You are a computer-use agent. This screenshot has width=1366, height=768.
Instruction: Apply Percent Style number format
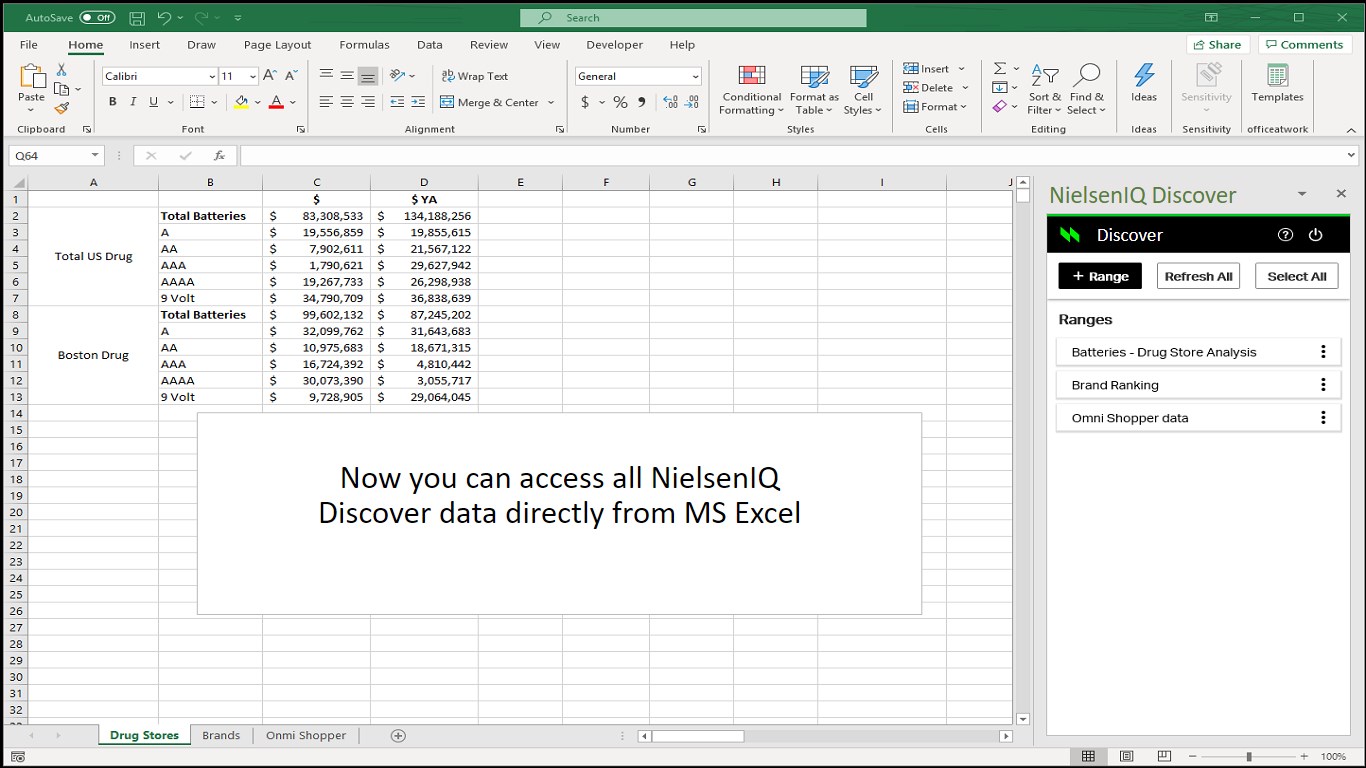point(620,102)
